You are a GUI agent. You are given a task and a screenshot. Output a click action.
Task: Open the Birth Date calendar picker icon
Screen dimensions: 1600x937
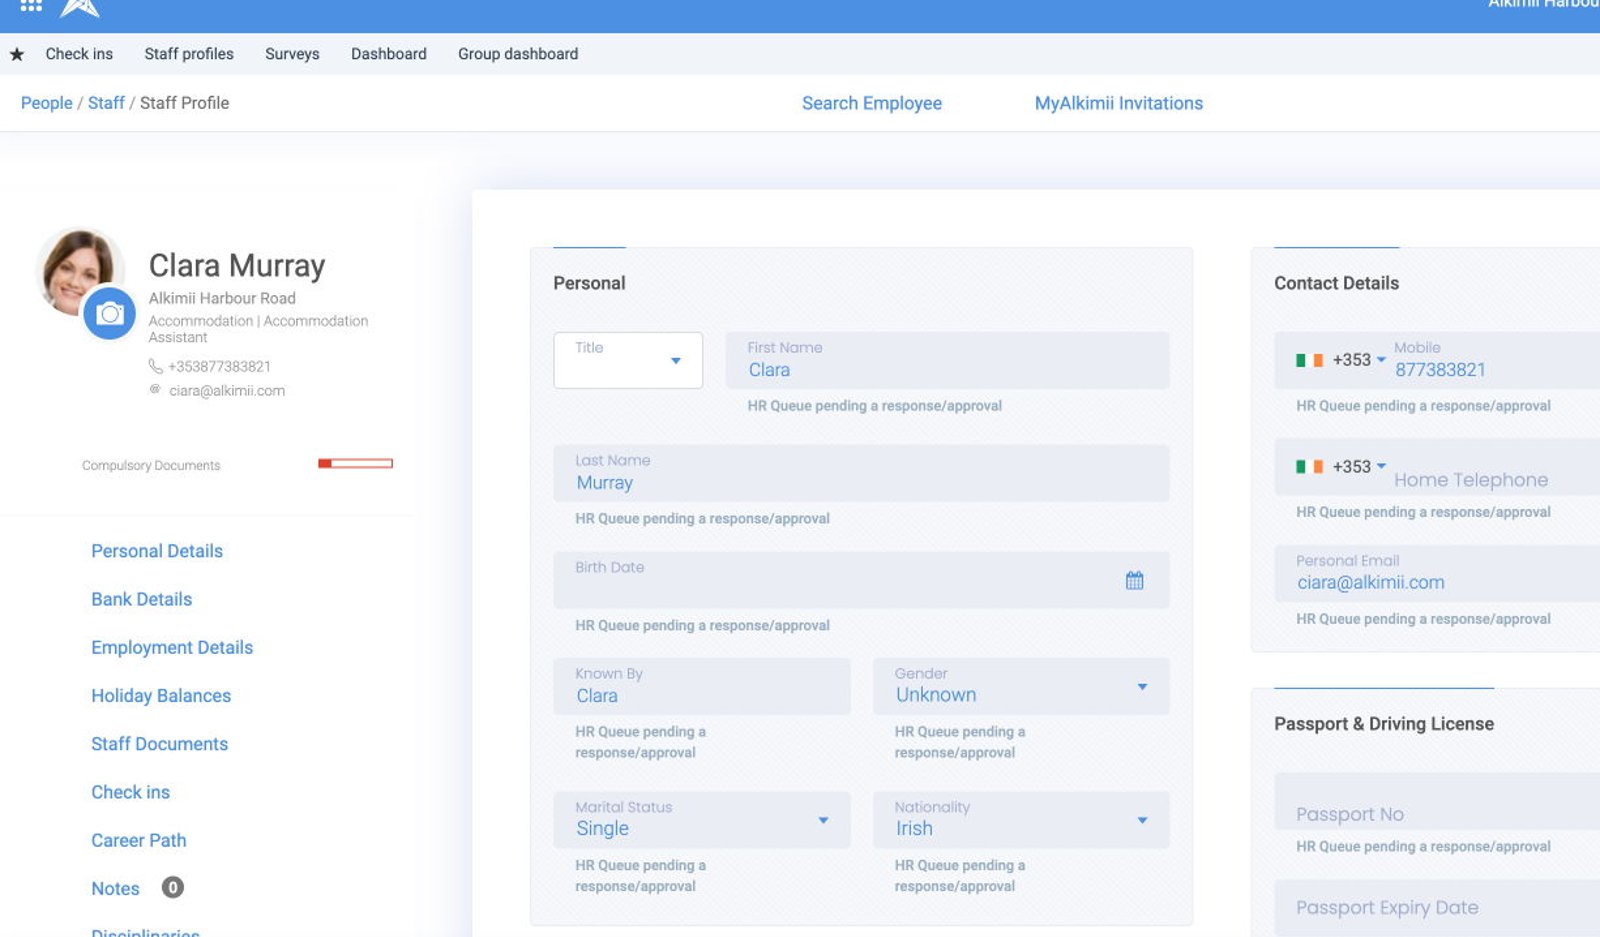[x=1134, y=580]
